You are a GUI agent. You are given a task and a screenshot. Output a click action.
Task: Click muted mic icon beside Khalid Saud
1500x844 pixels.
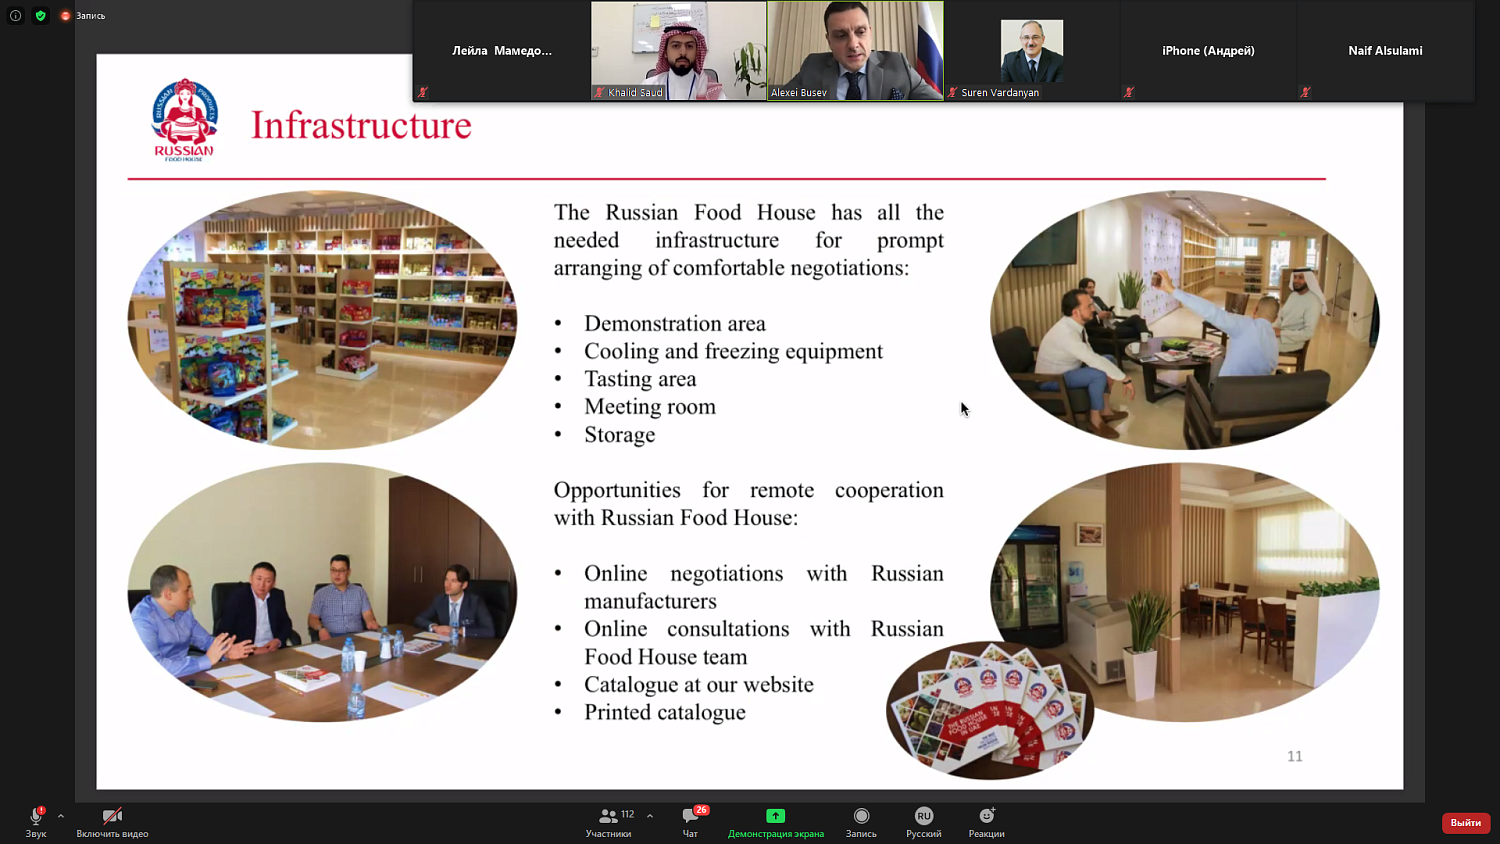click(600, 93)
